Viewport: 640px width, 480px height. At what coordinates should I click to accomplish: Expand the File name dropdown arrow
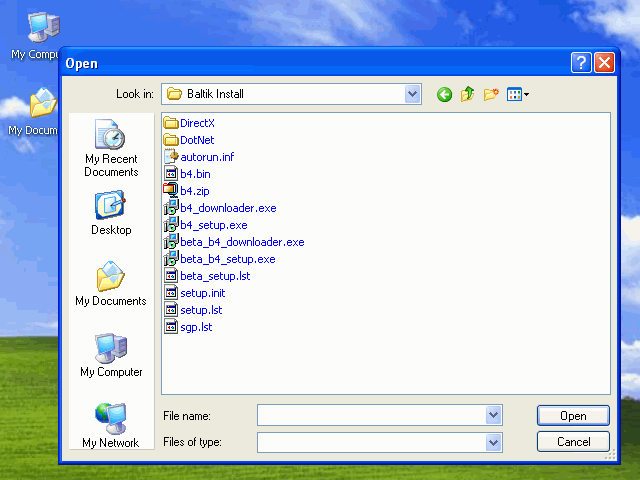pyautogui.click(x=493, y=415)
